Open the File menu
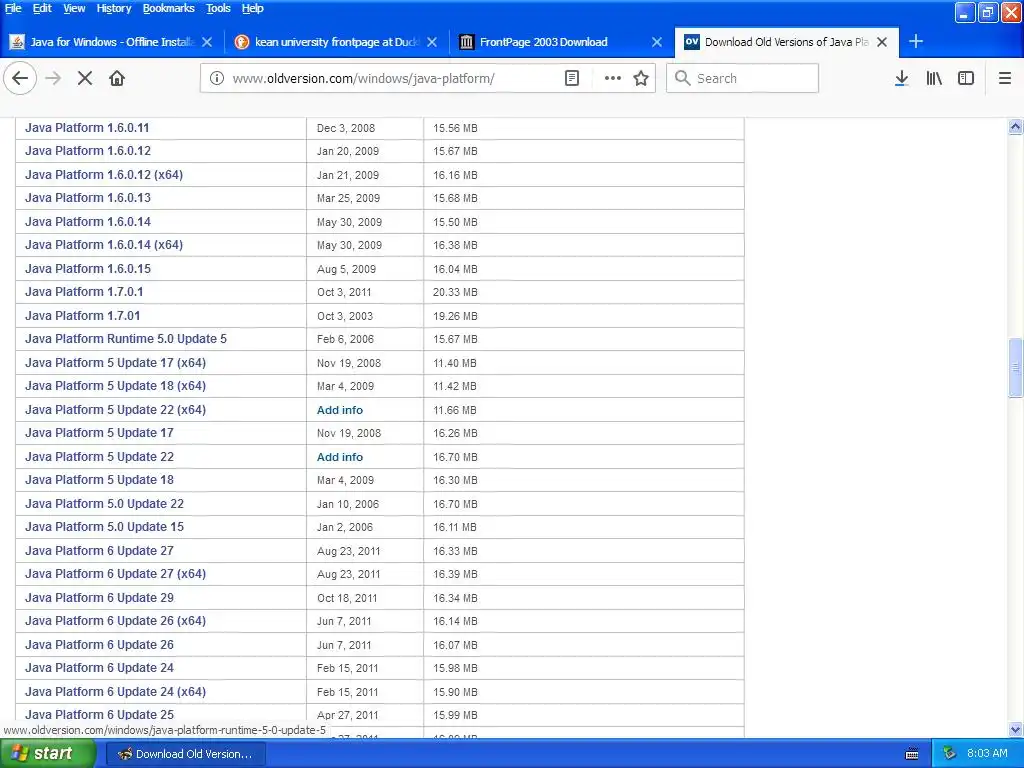 pyautogui.click(x=13, y=8)
